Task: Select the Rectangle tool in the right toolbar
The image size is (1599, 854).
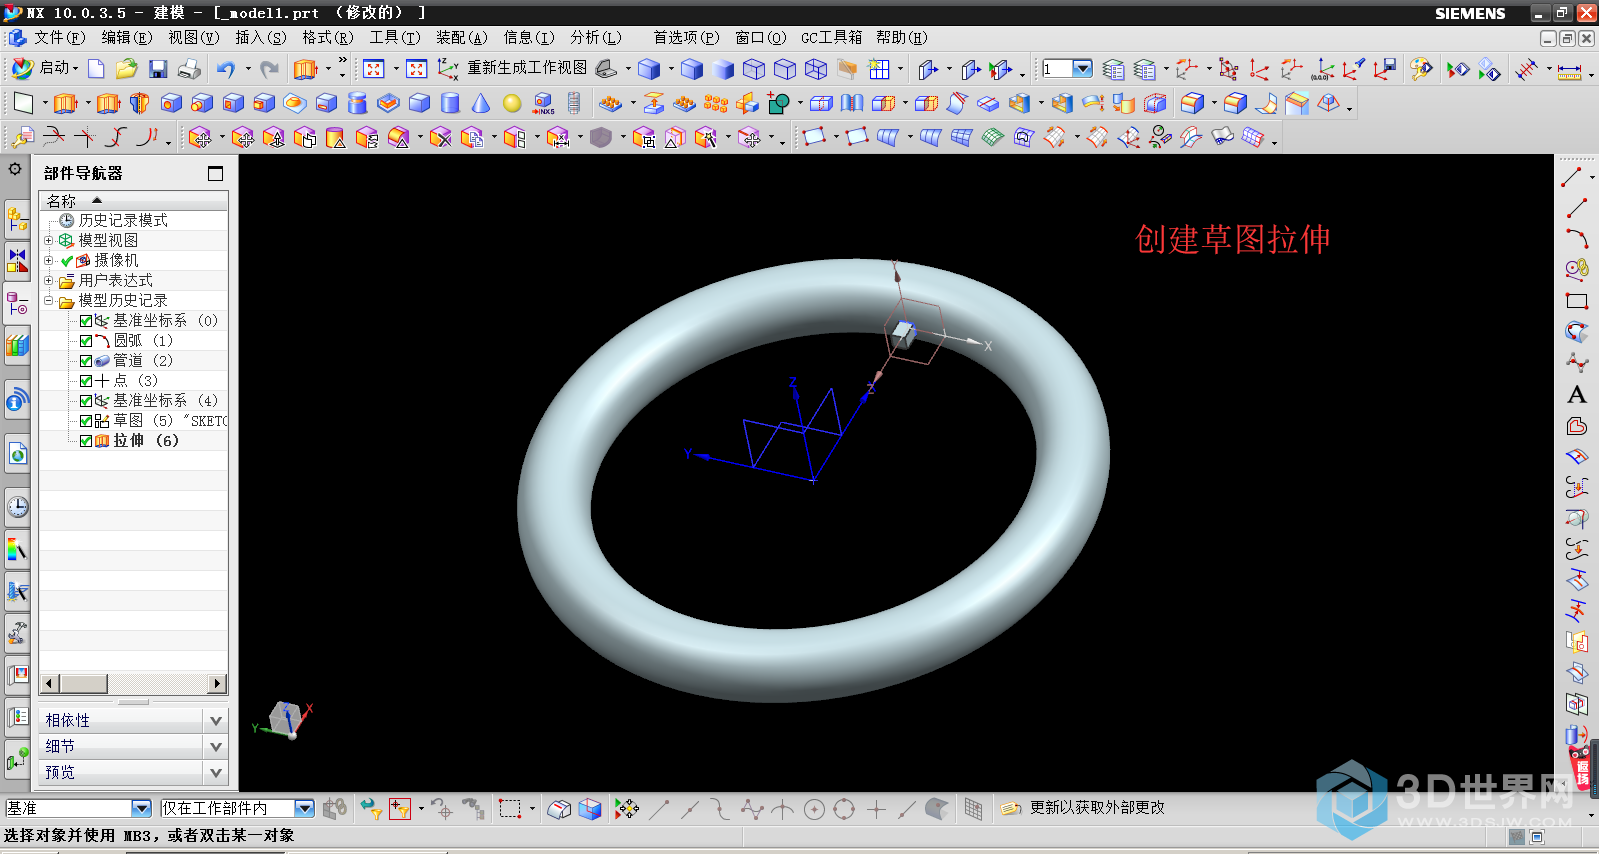Action: point(1577,301)
